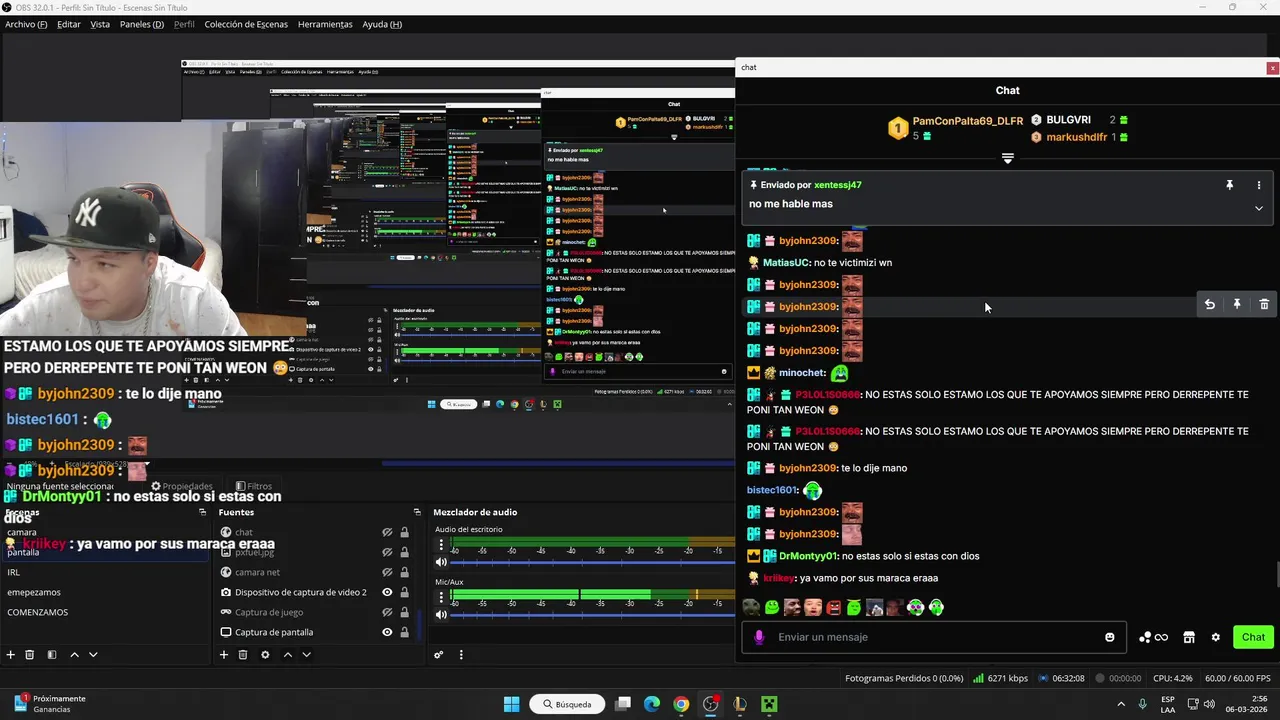Open the Vista menu
This screenshot has height=720, width=1280.
tap(100, 24)
